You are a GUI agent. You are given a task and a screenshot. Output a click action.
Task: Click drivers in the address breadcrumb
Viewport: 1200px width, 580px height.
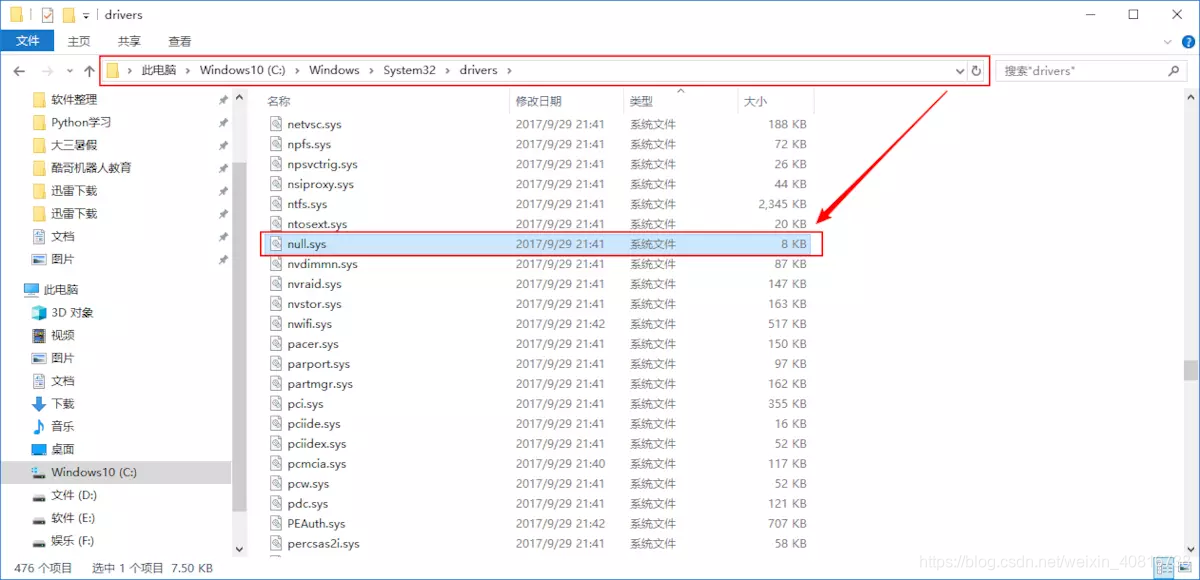(479, 71)
